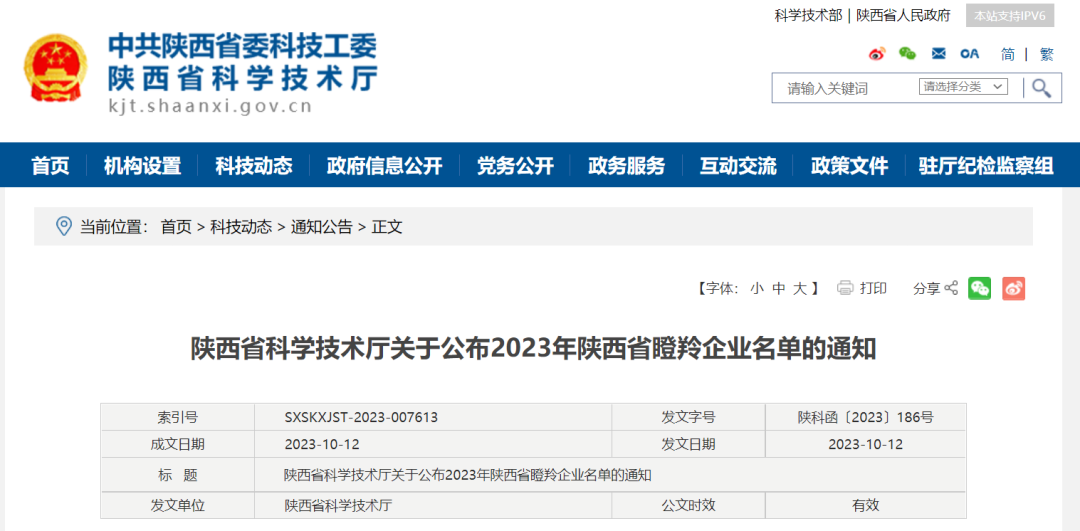Share article via red Weibo button
This screenshot has height=531, width=1080.
pos(1014,288)
